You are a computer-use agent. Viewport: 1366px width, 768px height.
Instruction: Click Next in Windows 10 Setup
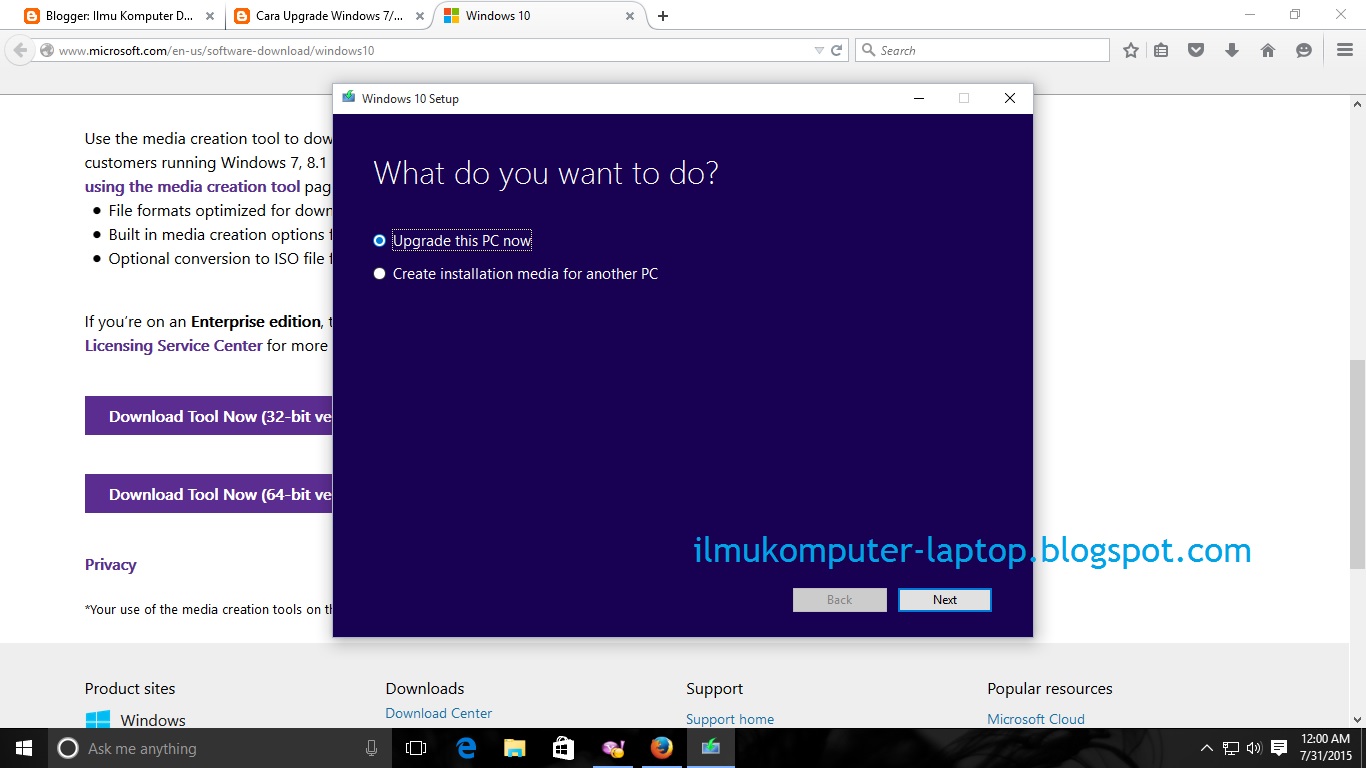[x=945, y=600]
